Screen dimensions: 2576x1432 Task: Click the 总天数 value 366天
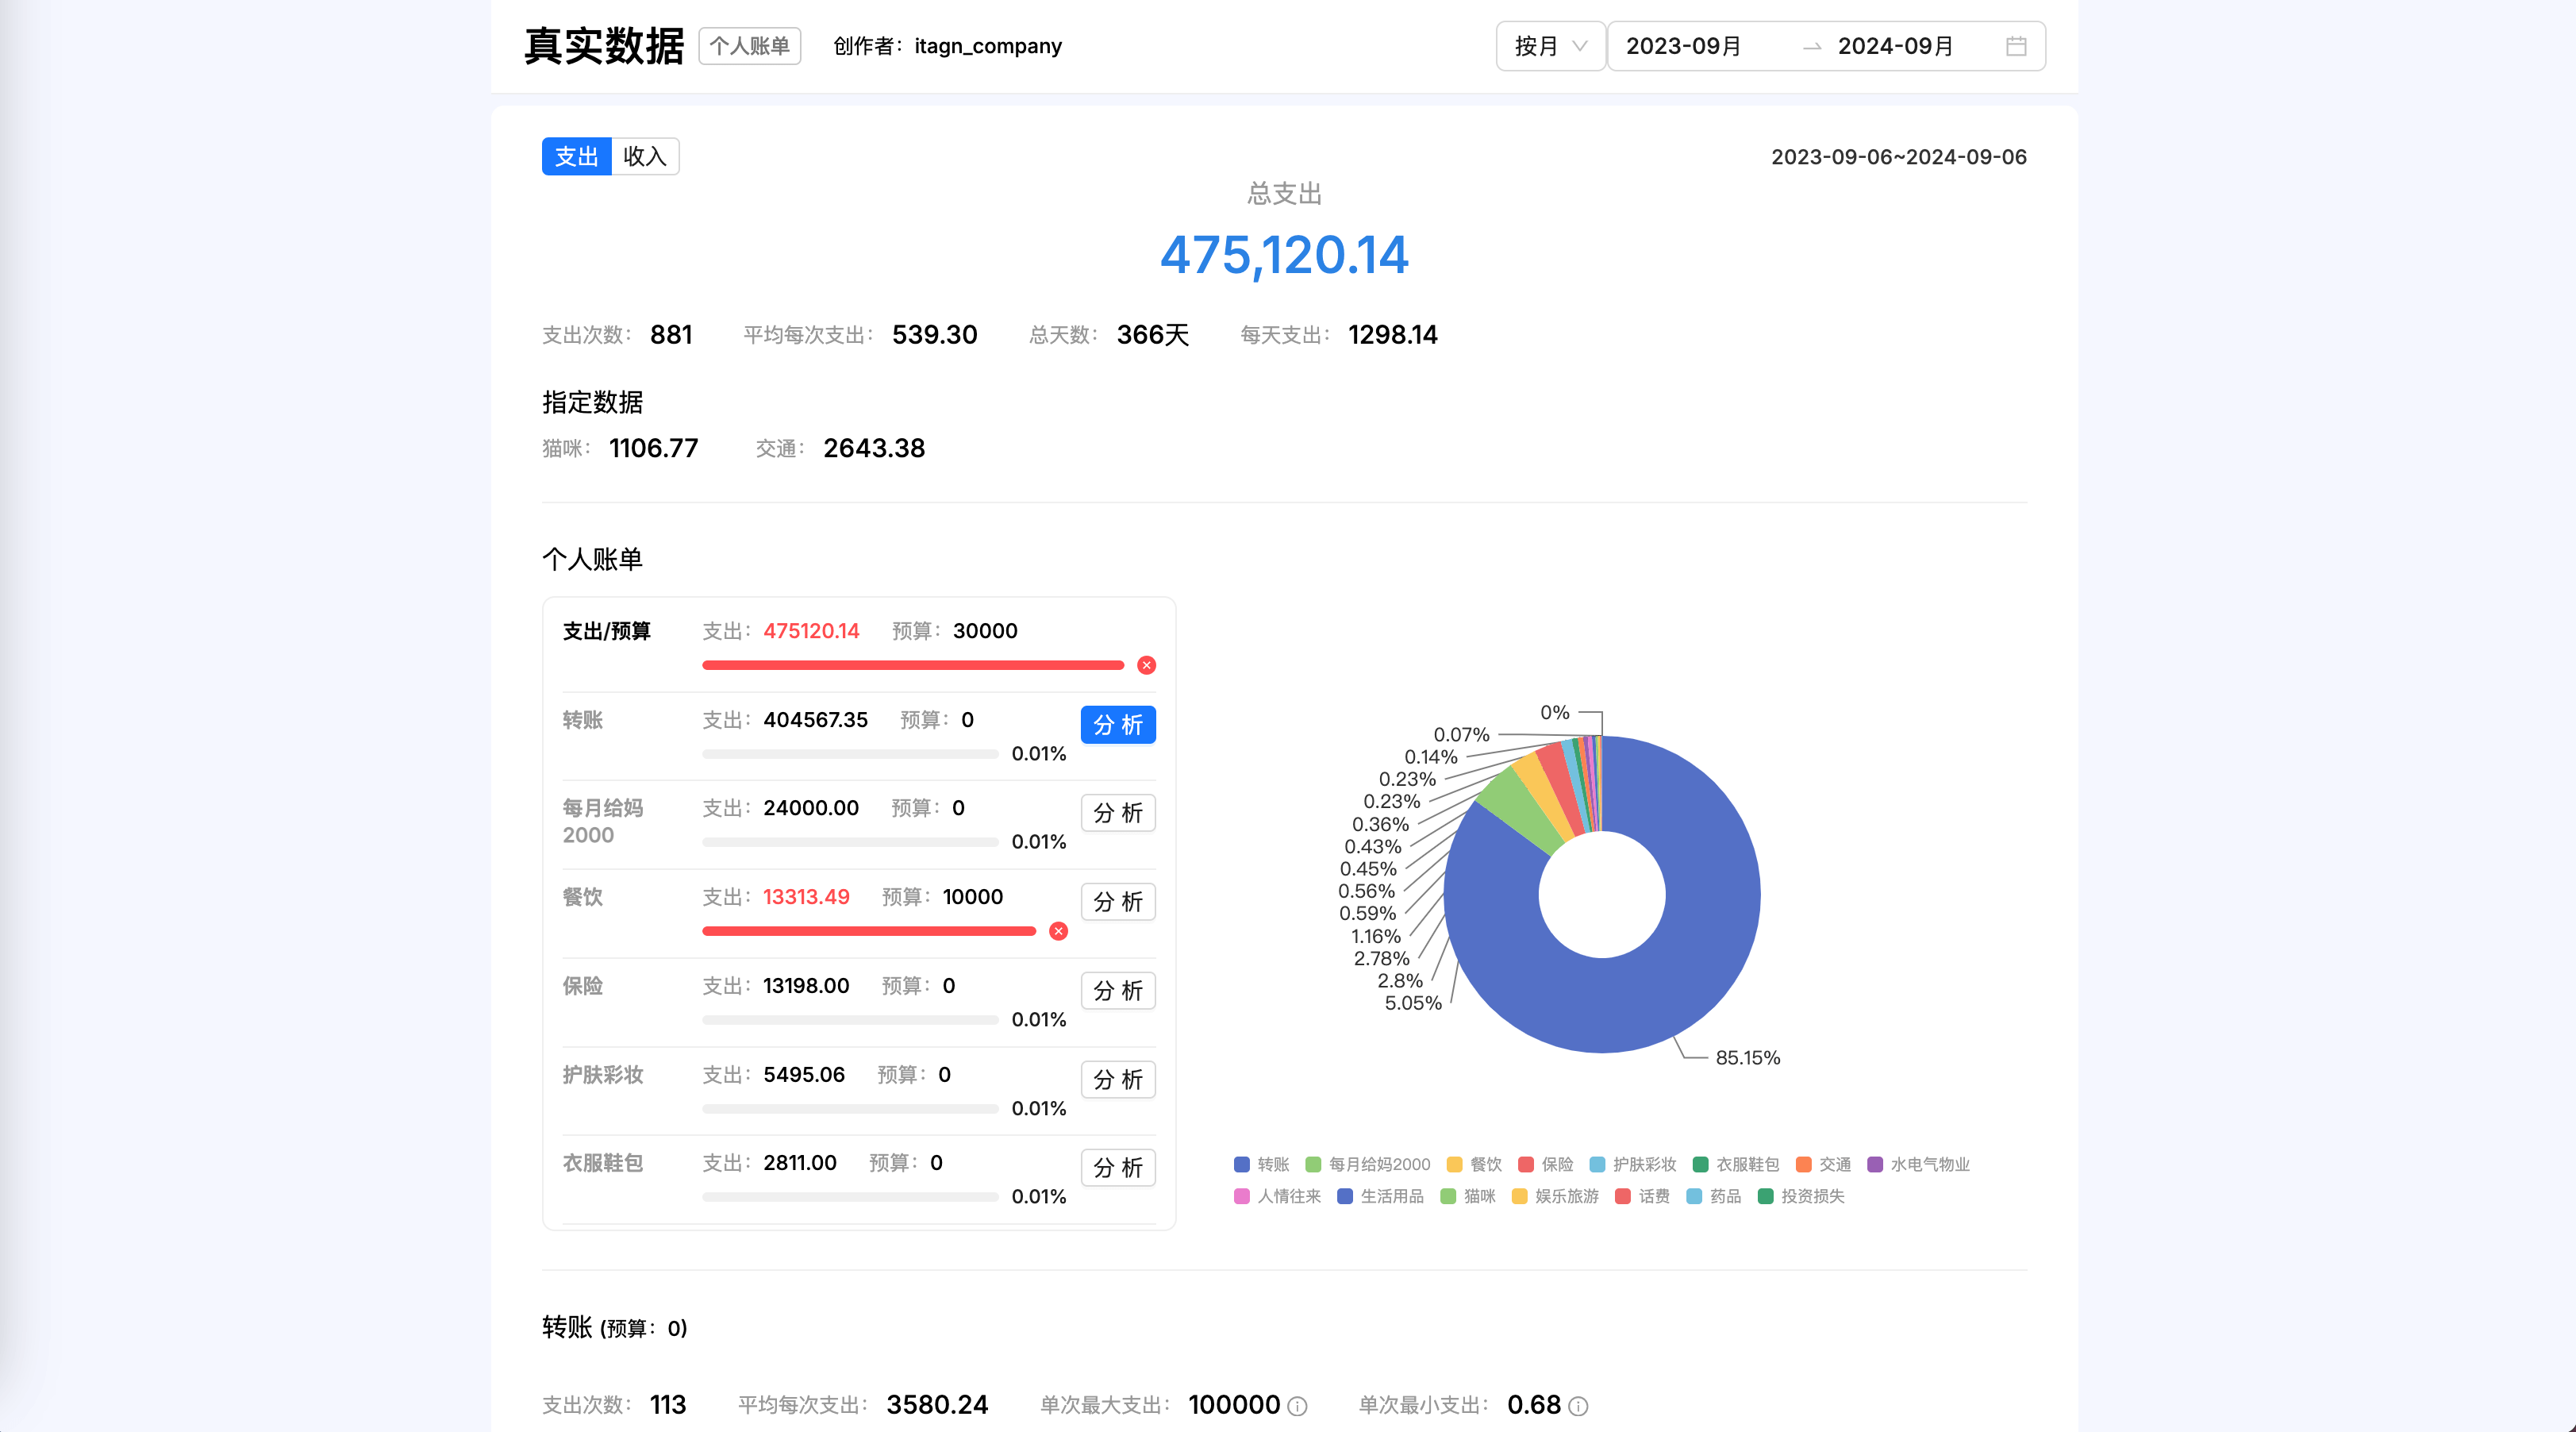(1153, 335)
